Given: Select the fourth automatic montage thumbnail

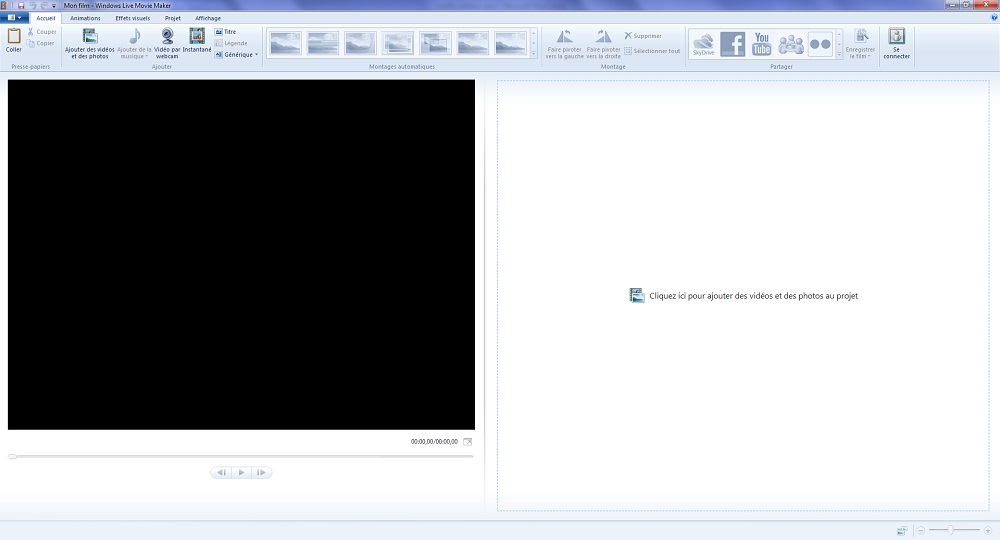Looking at the screenshot, I should click(x=398, y=43).
